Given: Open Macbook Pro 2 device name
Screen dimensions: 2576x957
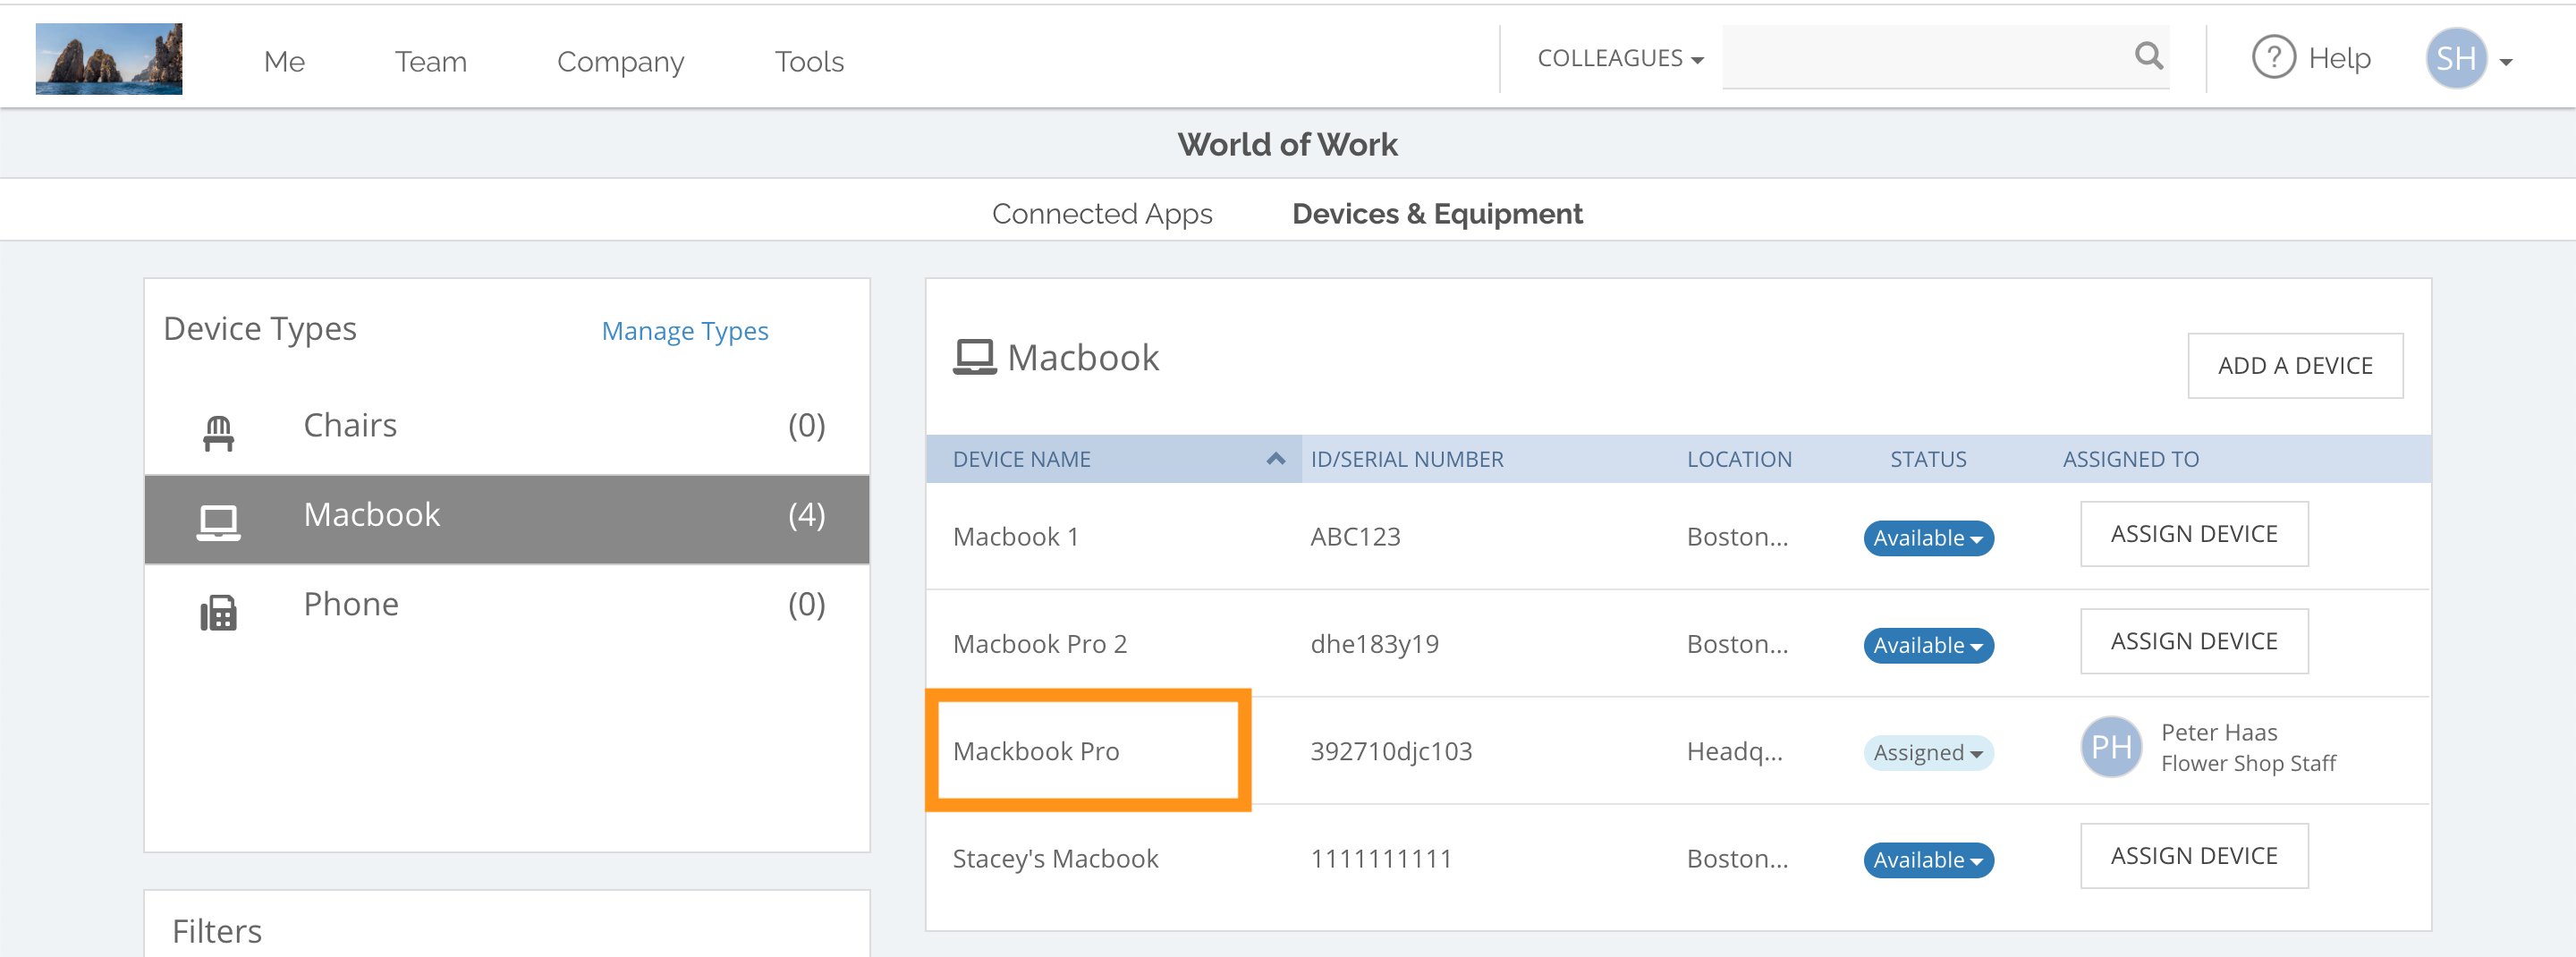Looking at the screenshot, I should 1039,643.
